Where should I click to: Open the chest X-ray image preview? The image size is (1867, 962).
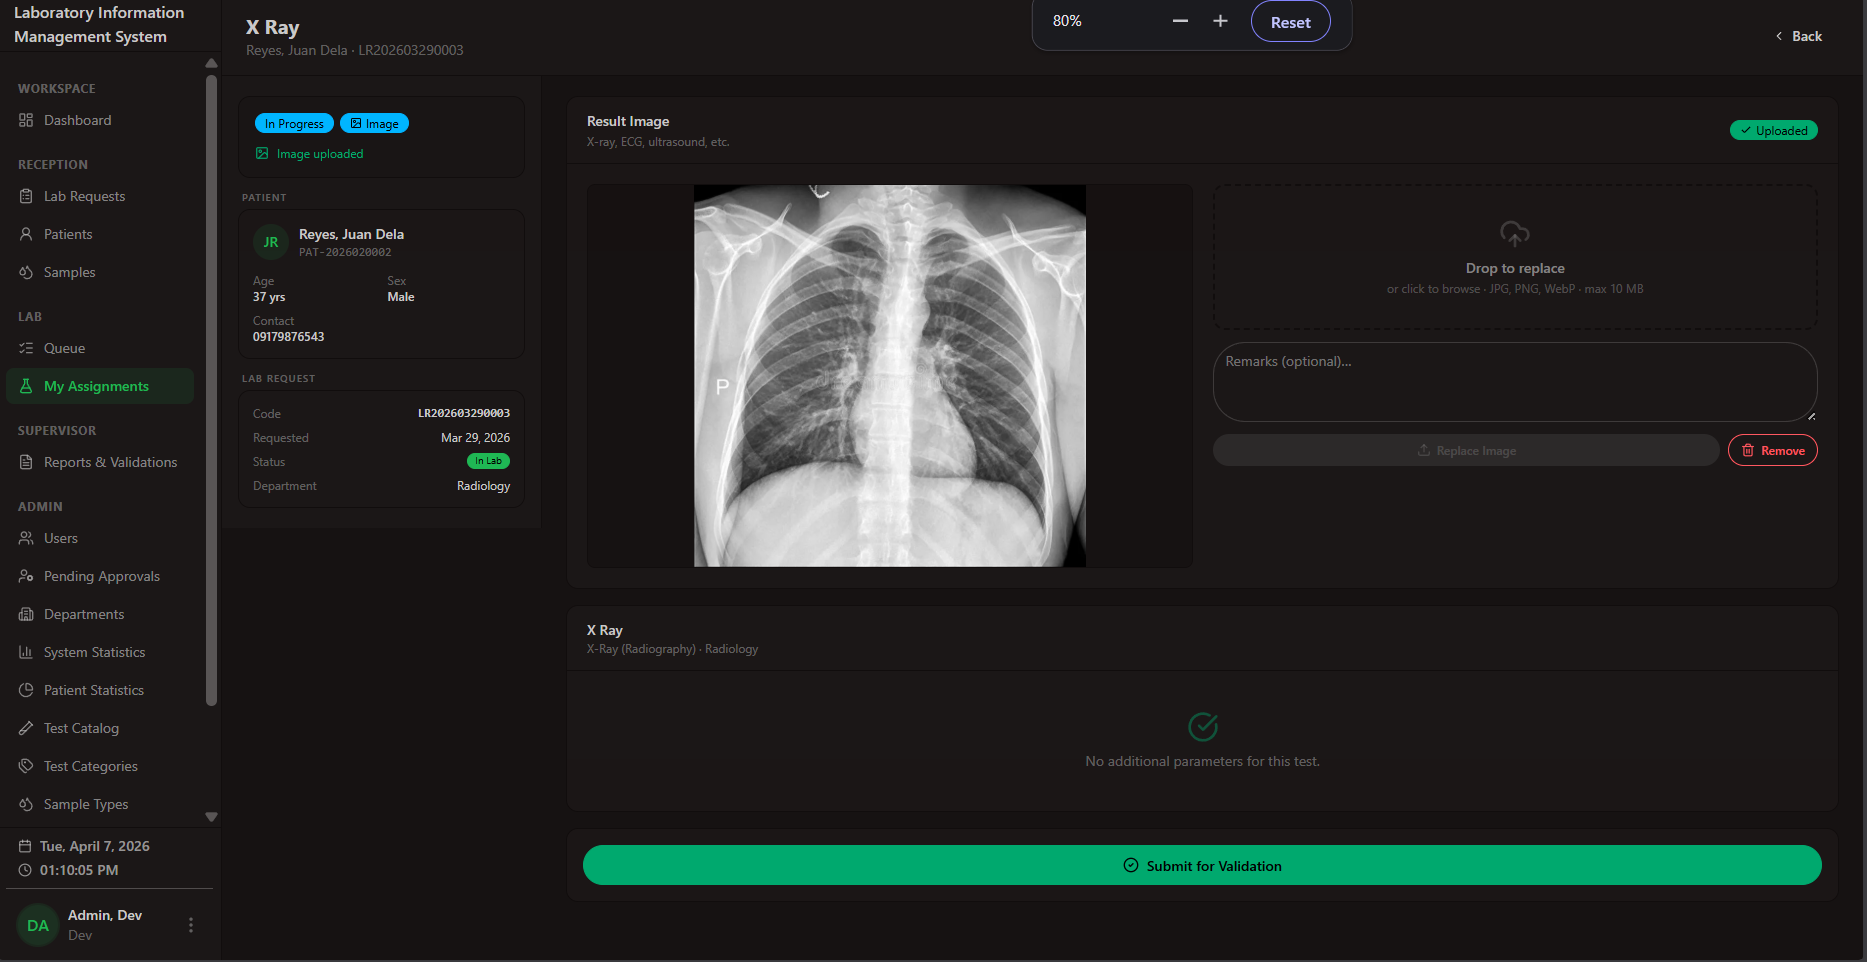[x=890, y=375]
